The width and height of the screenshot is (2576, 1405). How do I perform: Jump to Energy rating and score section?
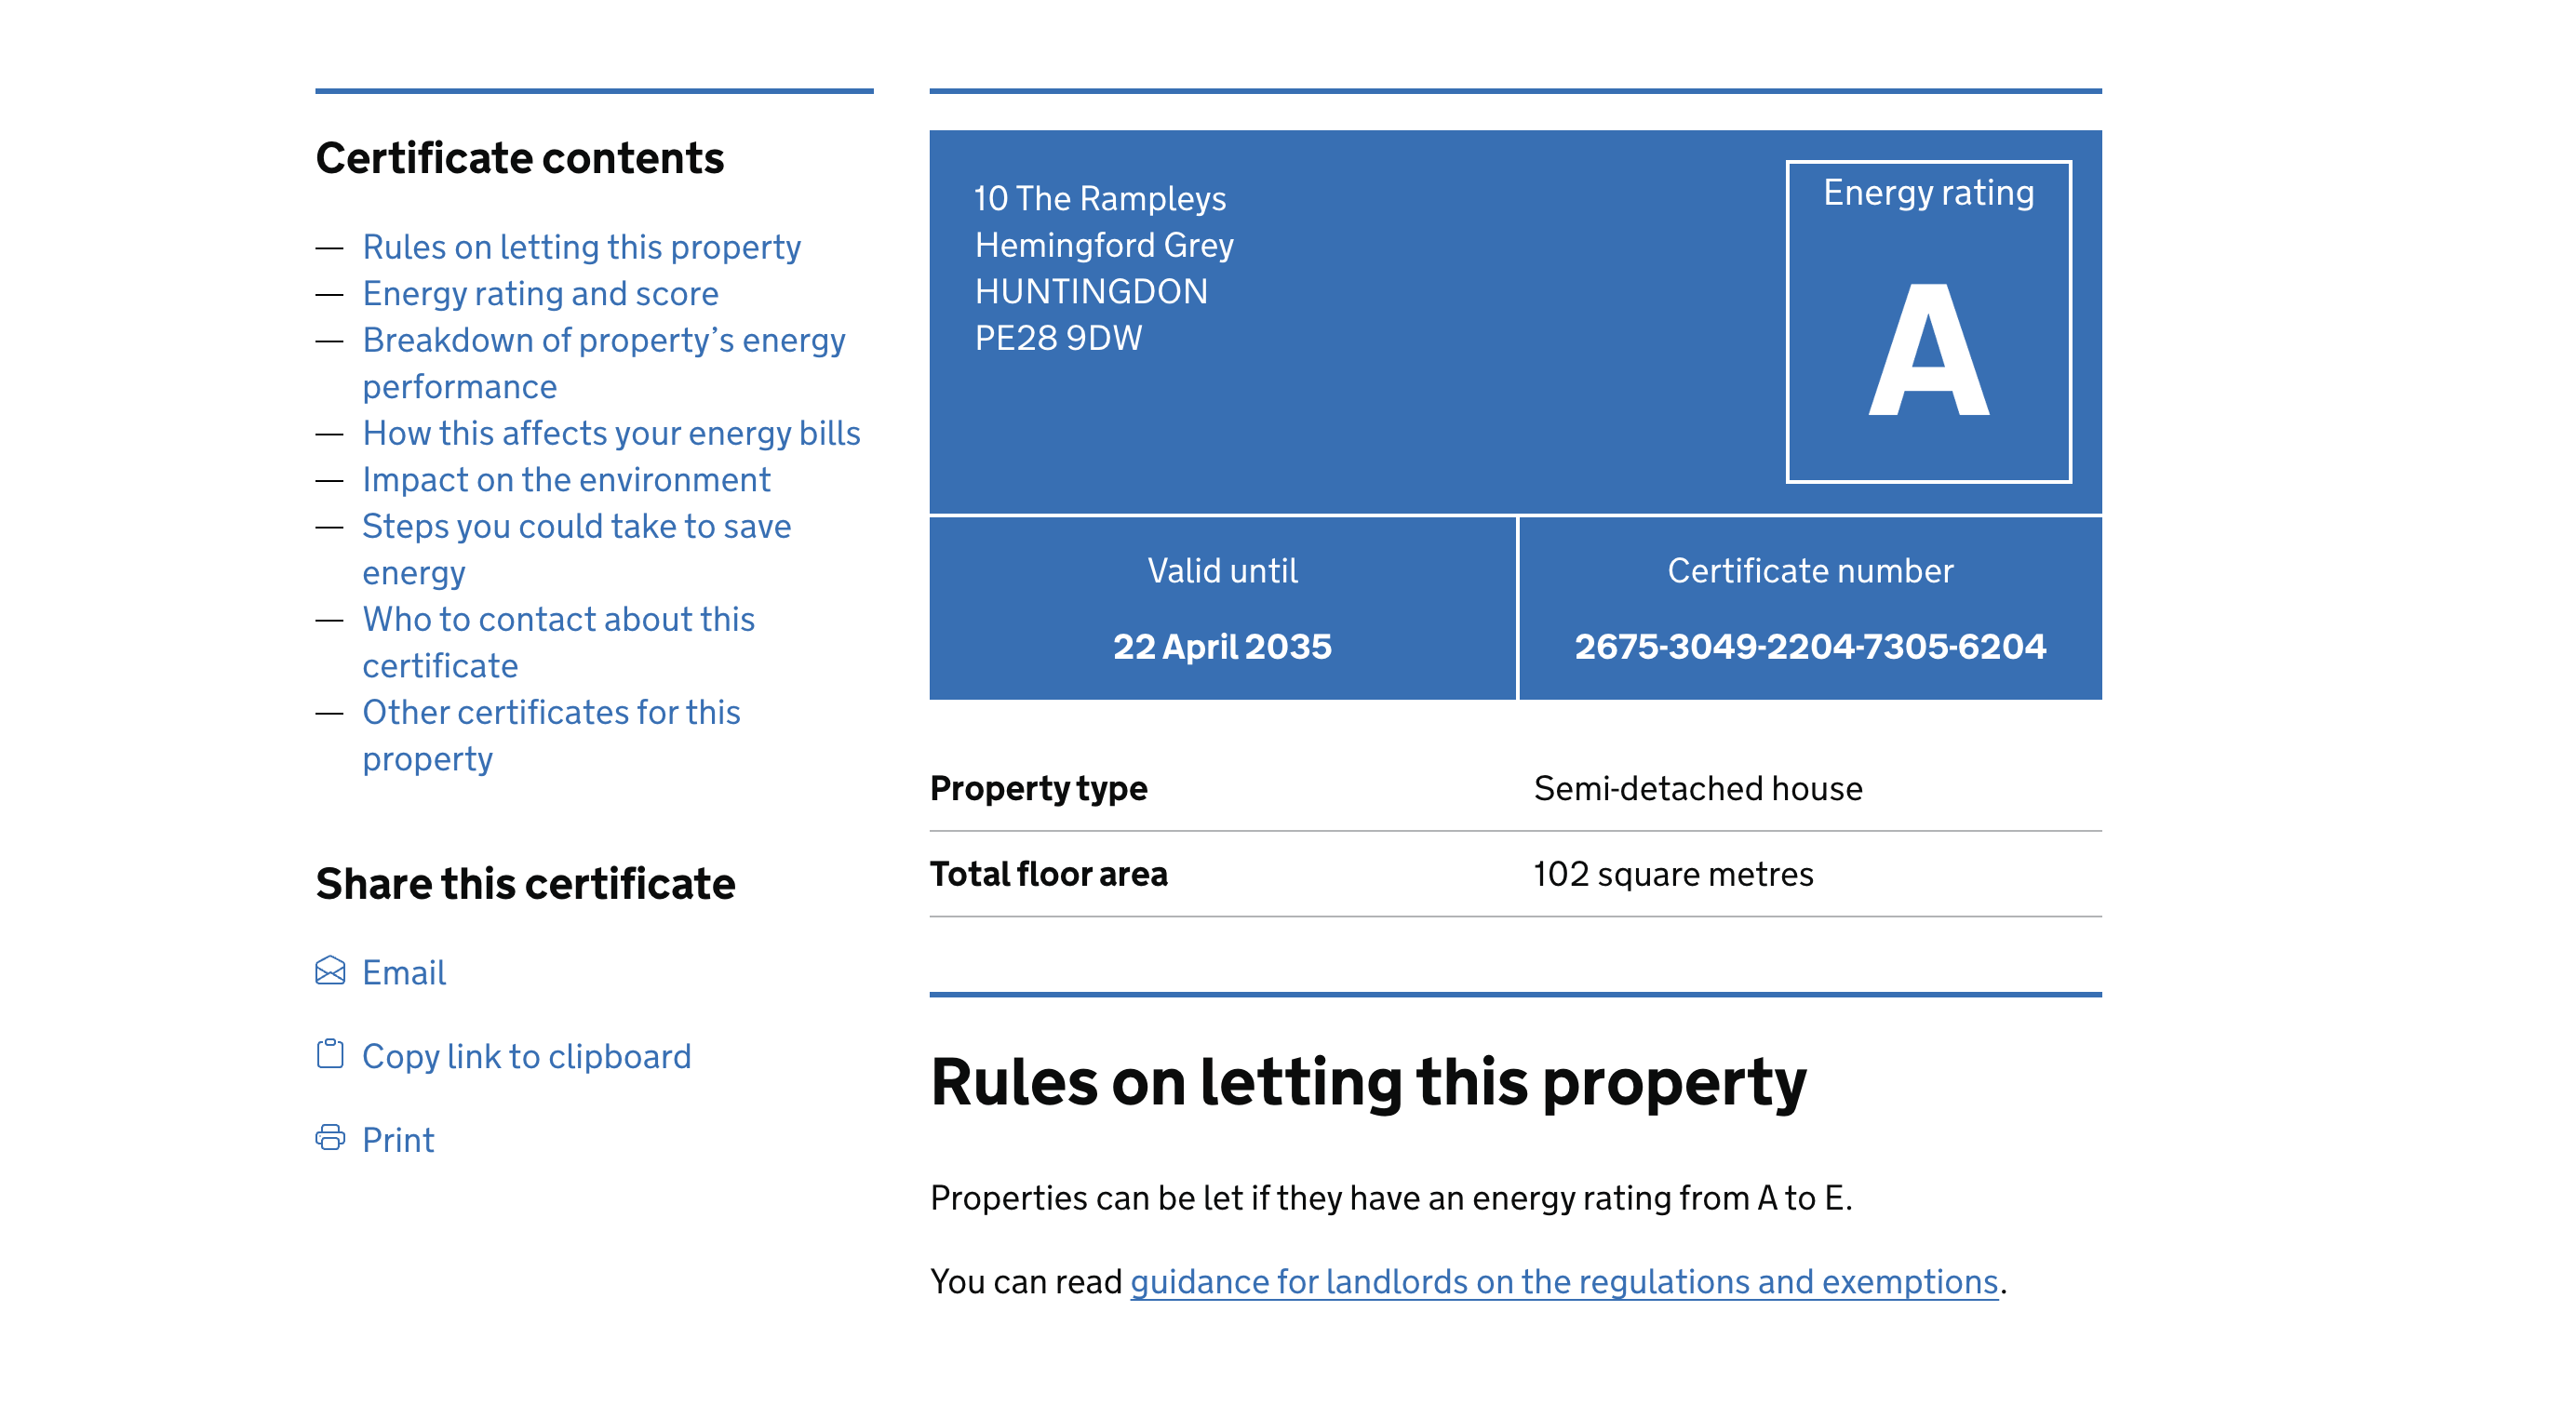[x=540, y=293]
